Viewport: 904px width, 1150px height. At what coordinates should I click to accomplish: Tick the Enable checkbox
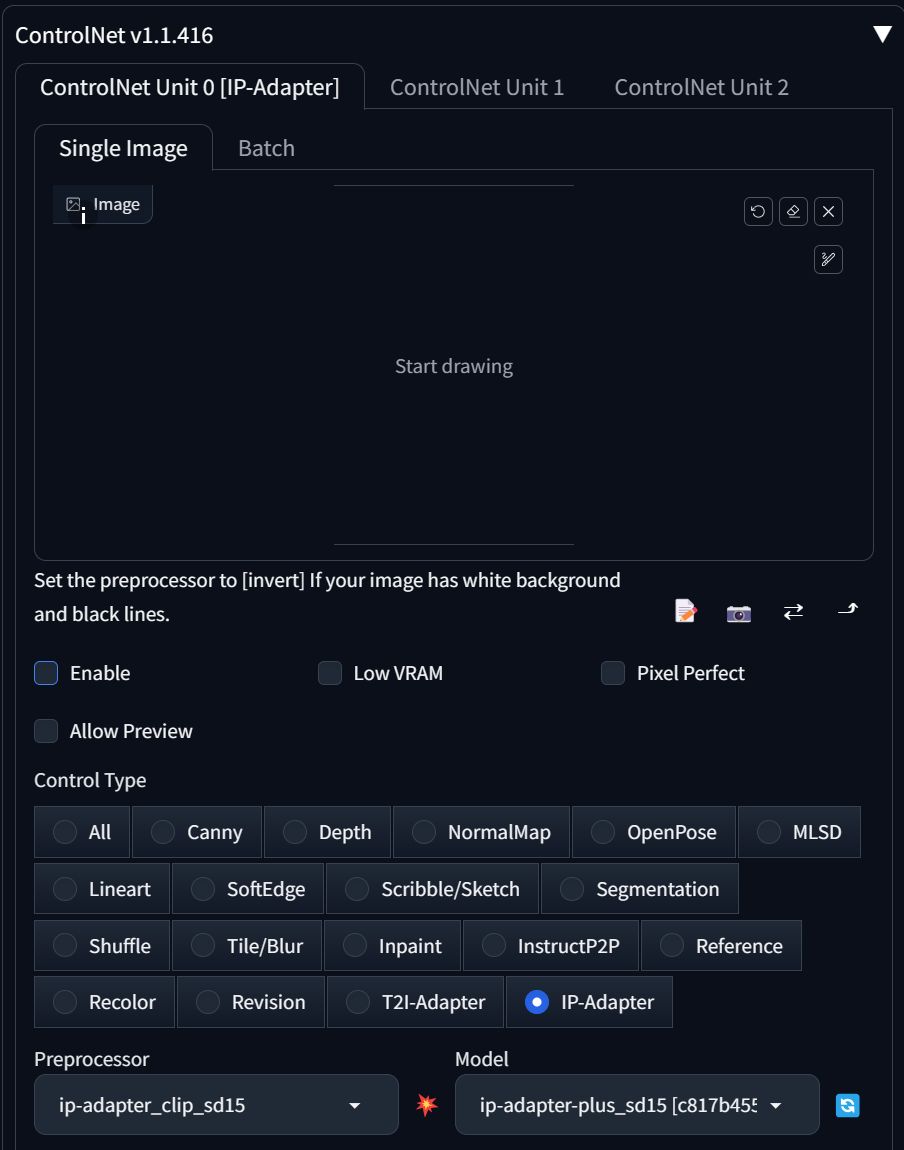tap(46, 673)
